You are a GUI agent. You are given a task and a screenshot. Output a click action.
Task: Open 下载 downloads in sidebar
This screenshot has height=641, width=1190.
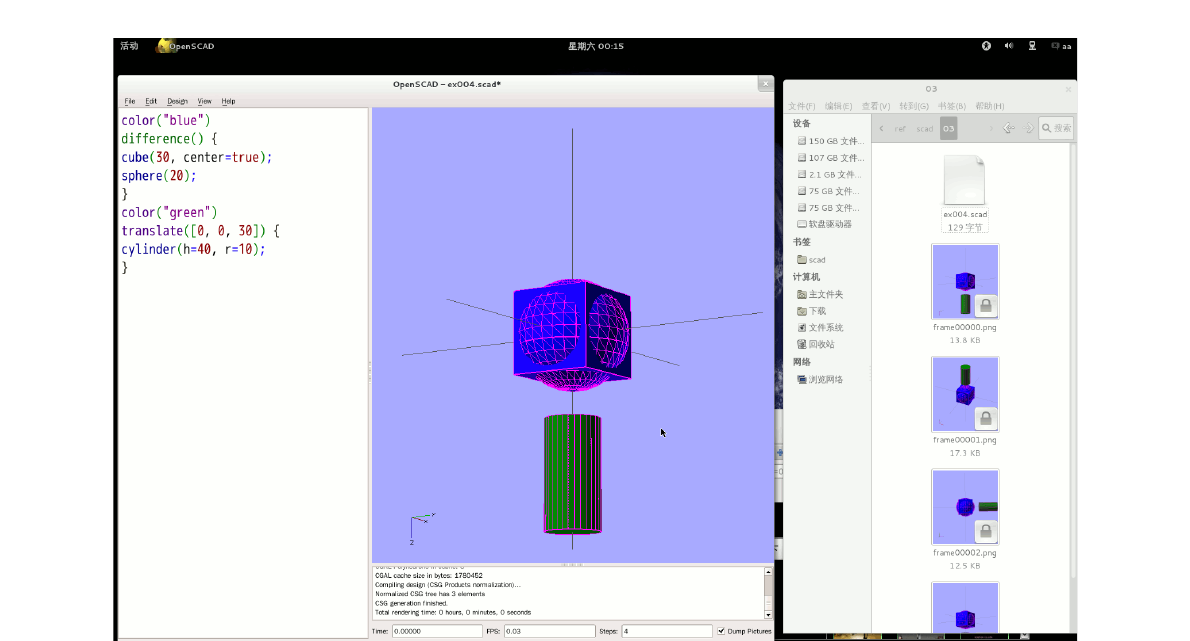[x=812, y=311]
